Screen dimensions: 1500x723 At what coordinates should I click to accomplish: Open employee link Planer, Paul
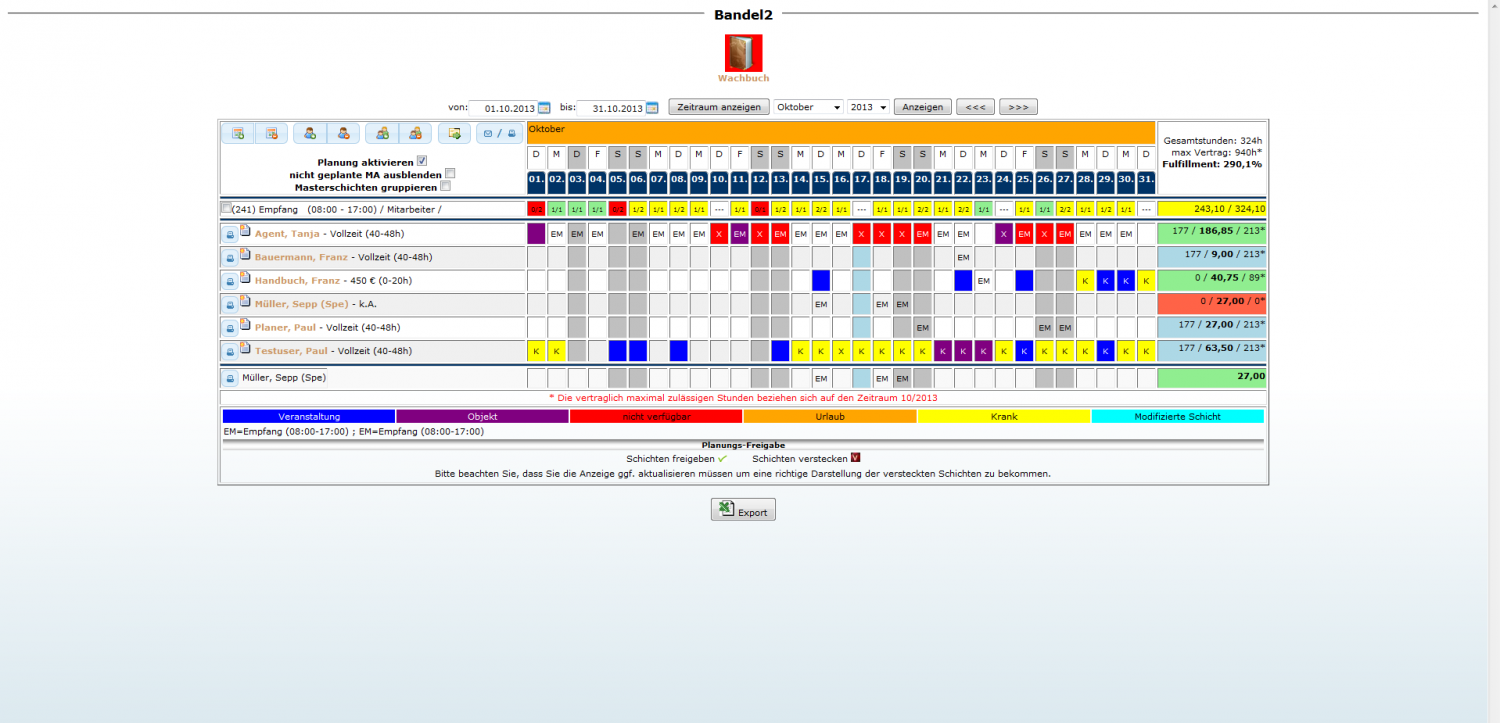[285, 328]
